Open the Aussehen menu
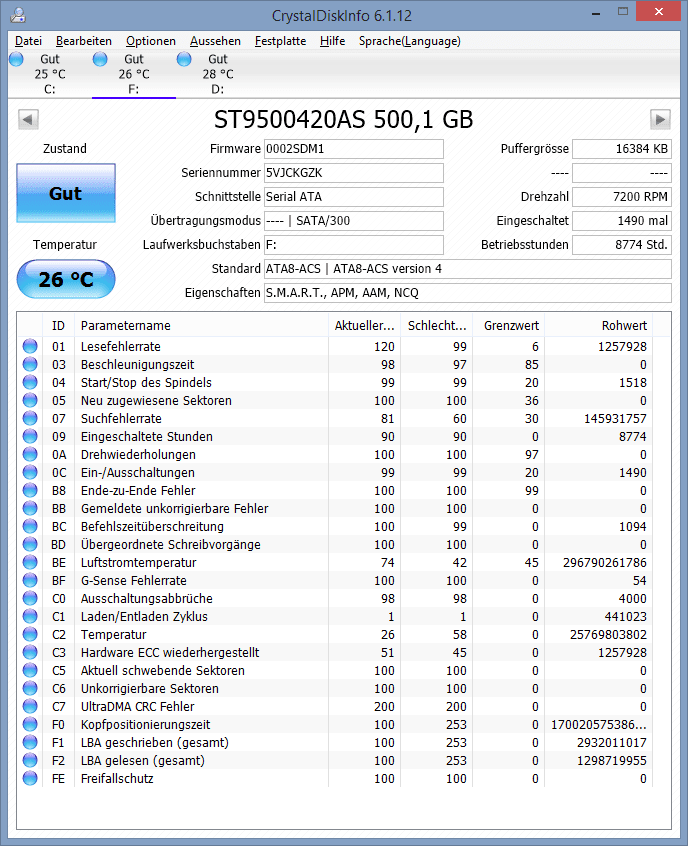688x846 pixels. [215, 41]
